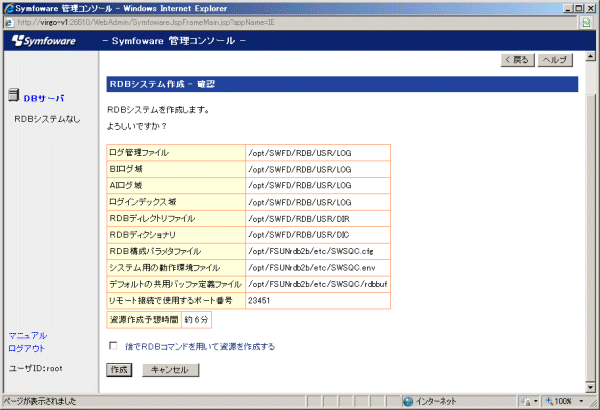Screen dimensions: 600x410
Task: Click the vertical scrollbar down arrow
Action: click(x=590, y=384)
